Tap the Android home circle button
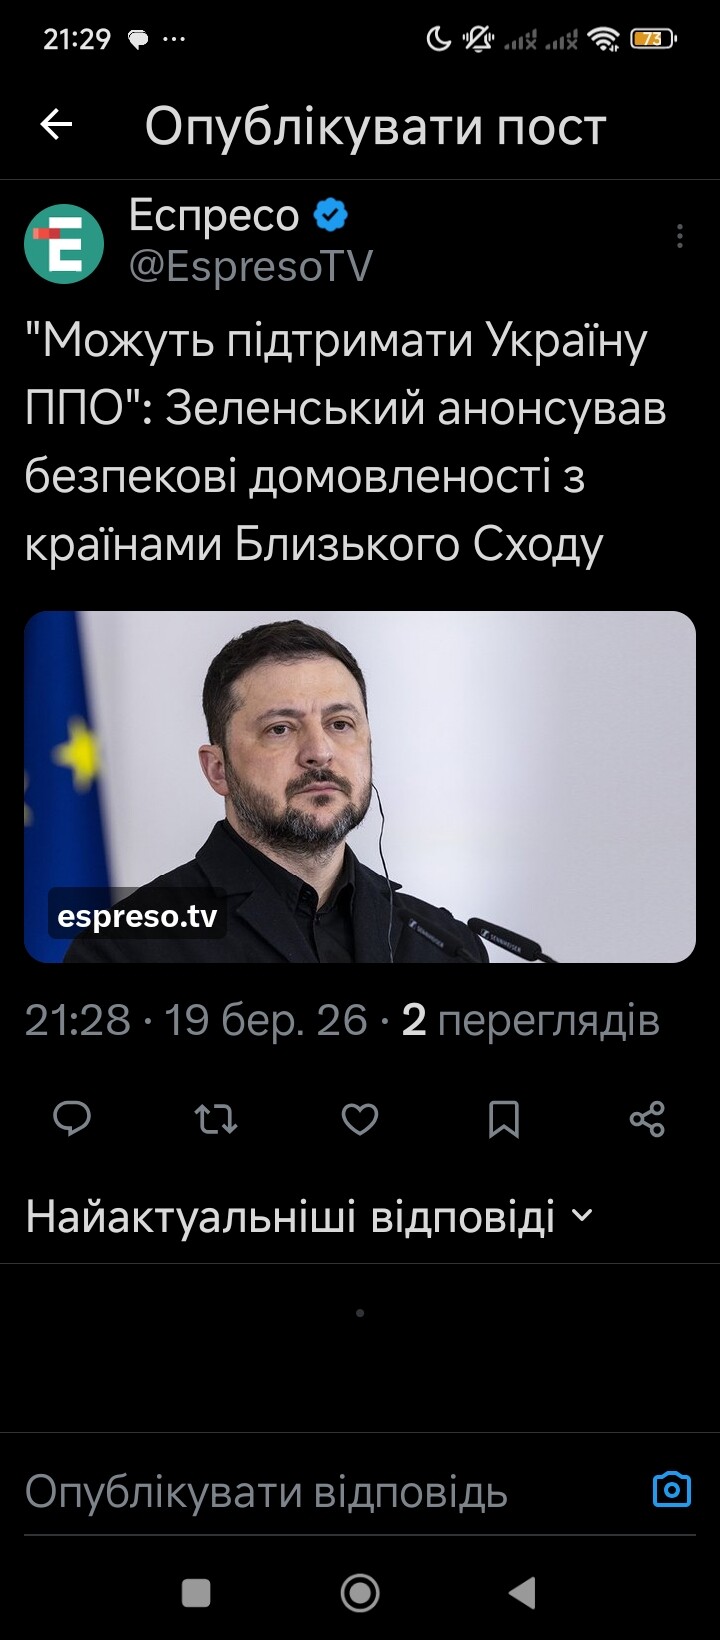Viewport: 720px width, 1640px height. 360,1593
